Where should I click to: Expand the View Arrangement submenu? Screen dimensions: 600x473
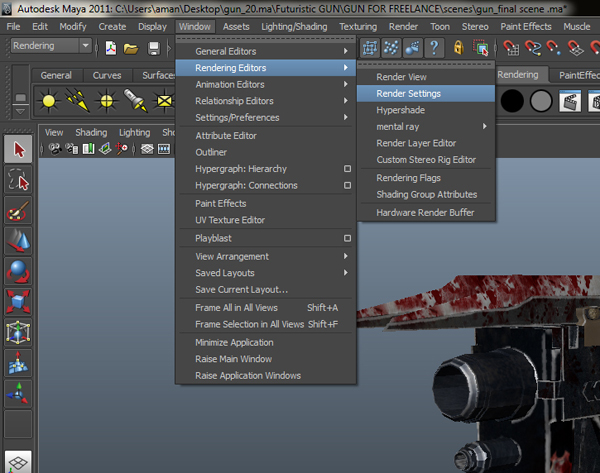pyautogui.click(x=266, y=256)
